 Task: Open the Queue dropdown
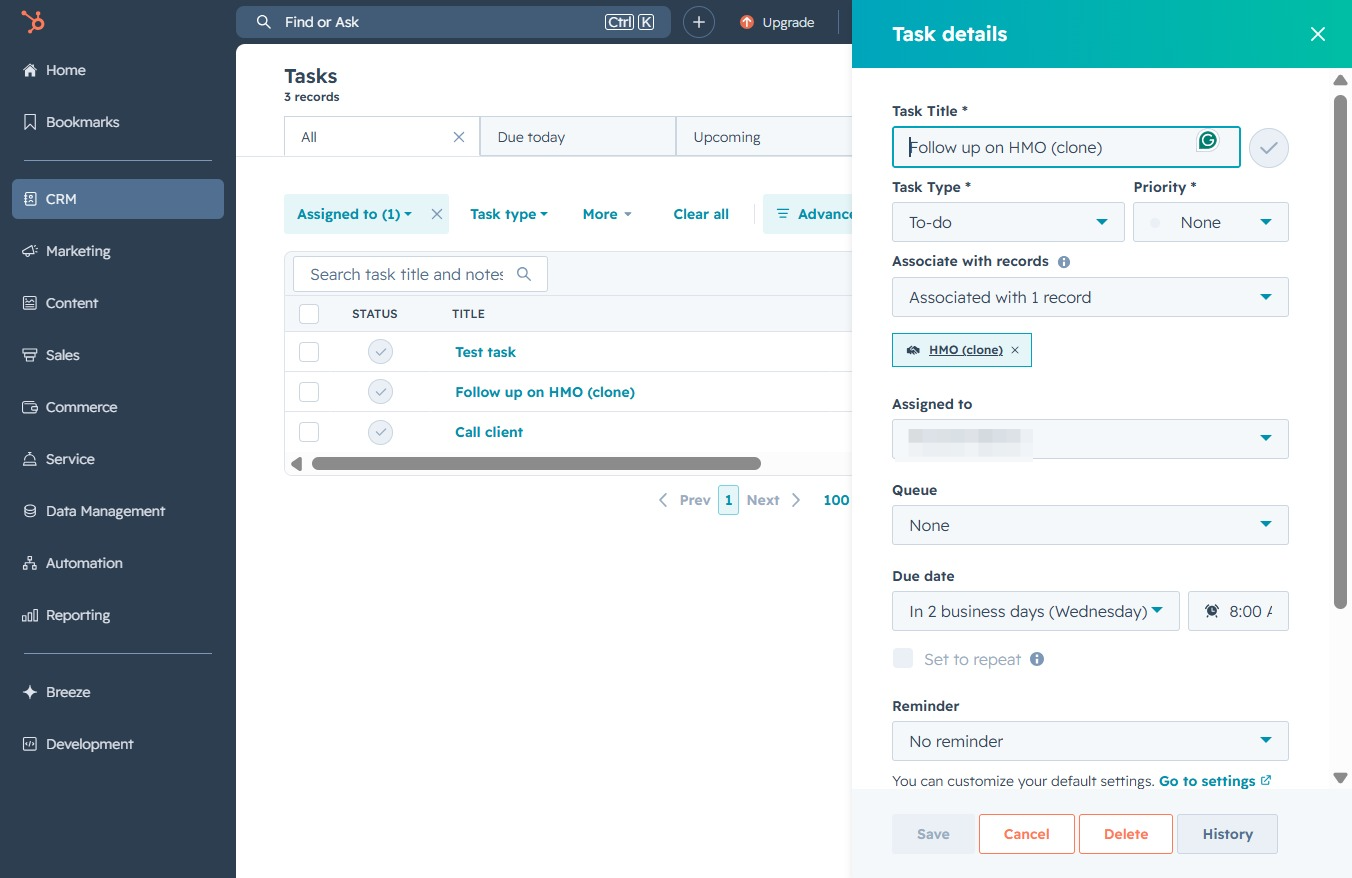coord(1090,525)
